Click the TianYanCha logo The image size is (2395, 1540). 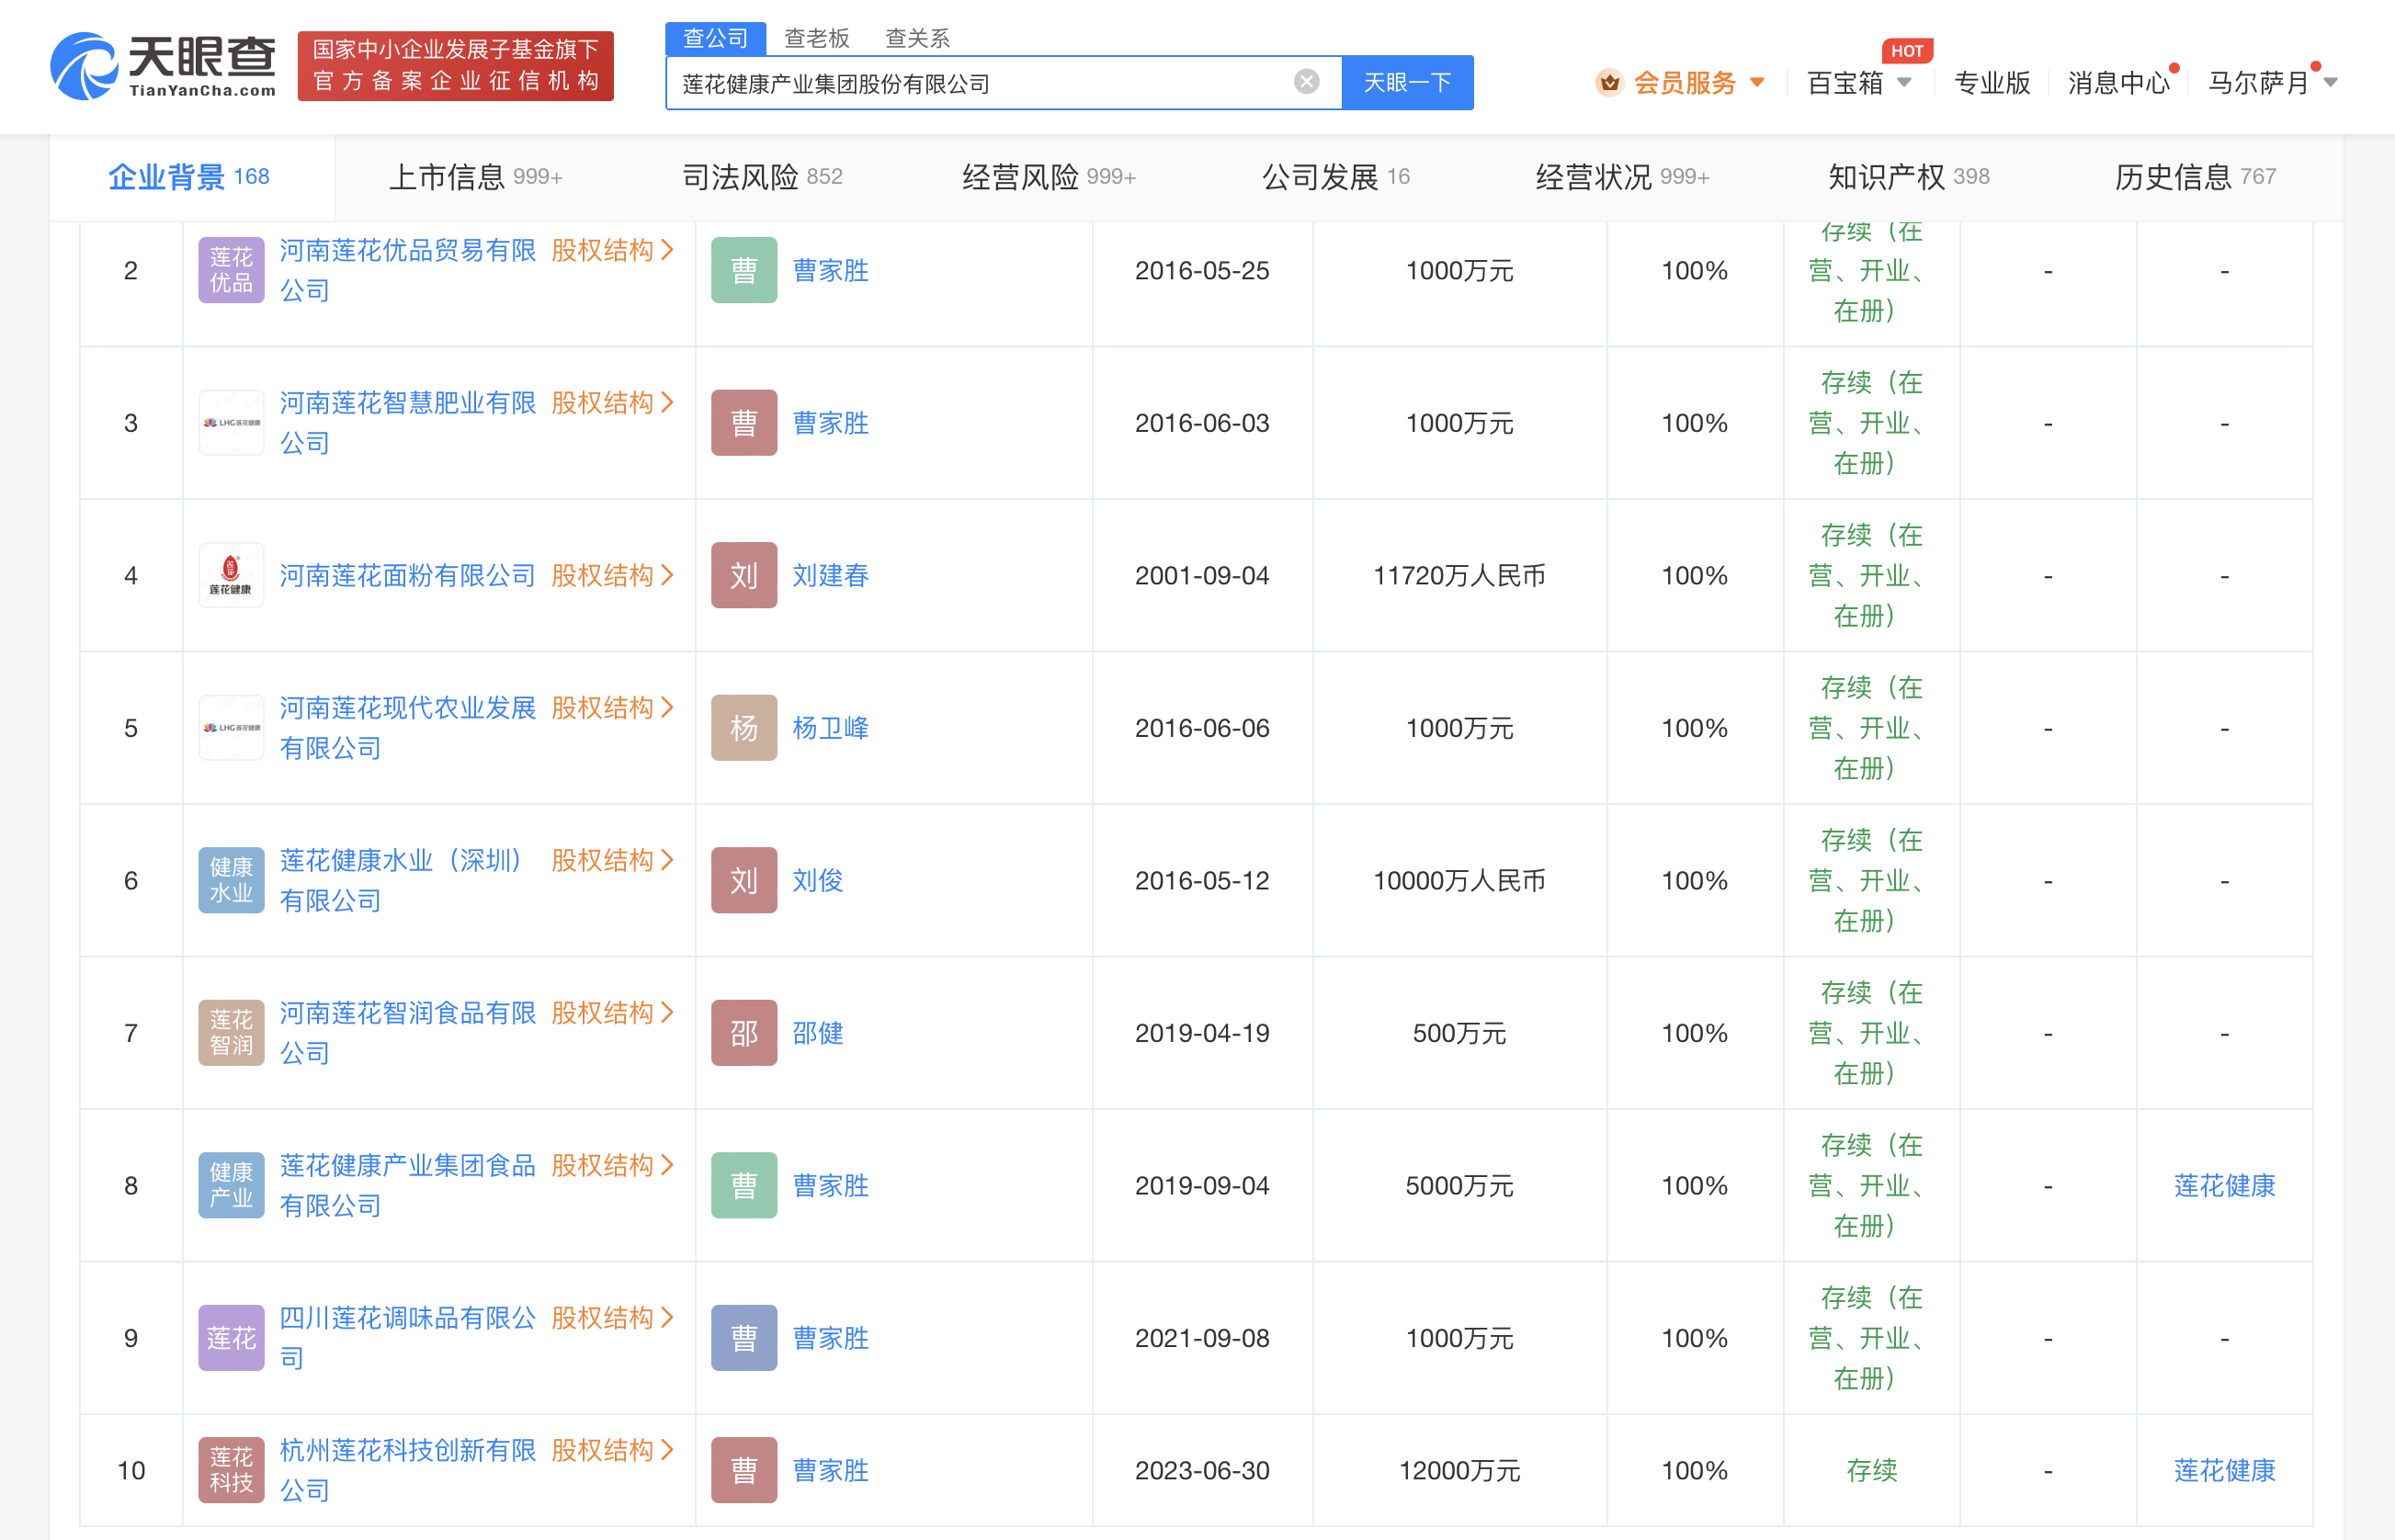[163, 66]
